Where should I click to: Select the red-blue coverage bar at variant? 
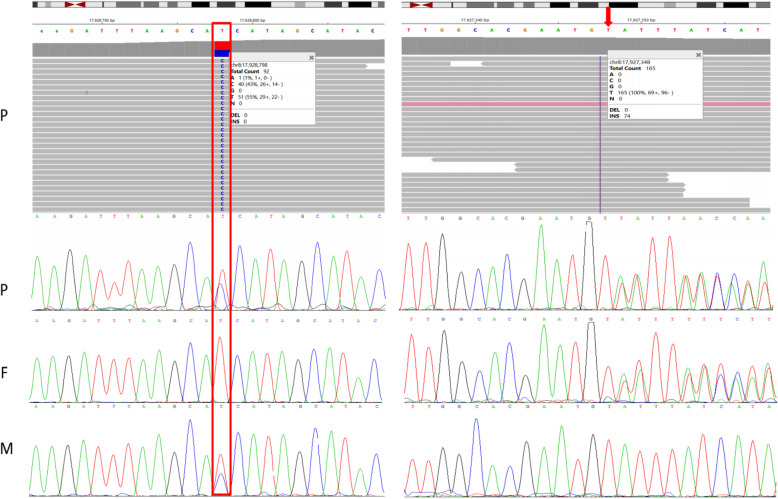222,48
